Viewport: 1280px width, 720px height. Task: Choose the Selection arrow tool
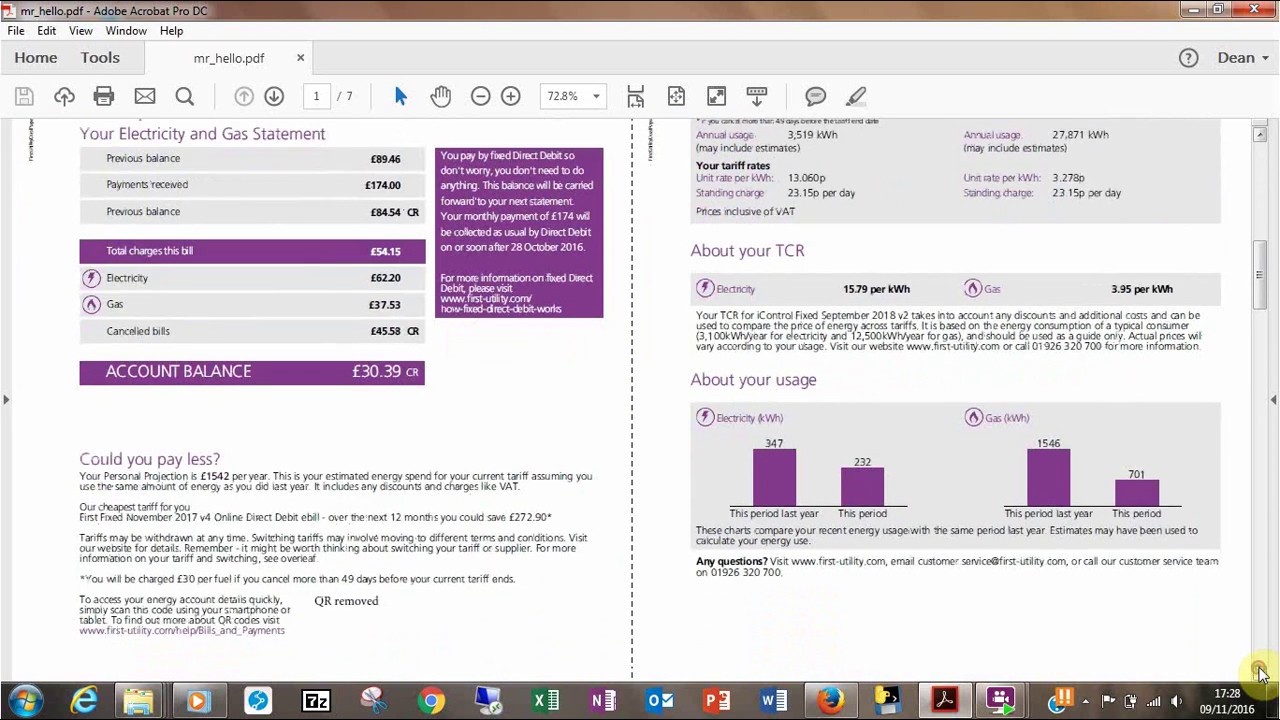pos(401,96)
